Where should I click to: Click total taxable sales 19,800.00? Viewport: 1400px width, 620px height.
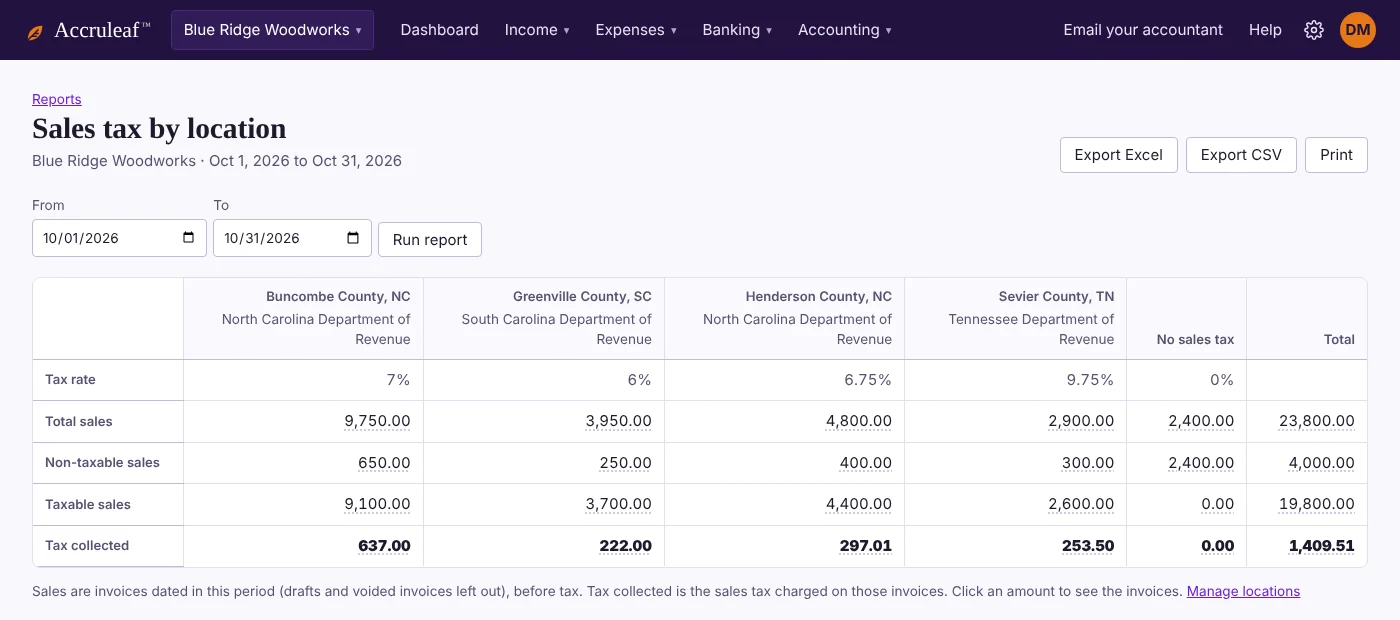[x=1317, y=504]
